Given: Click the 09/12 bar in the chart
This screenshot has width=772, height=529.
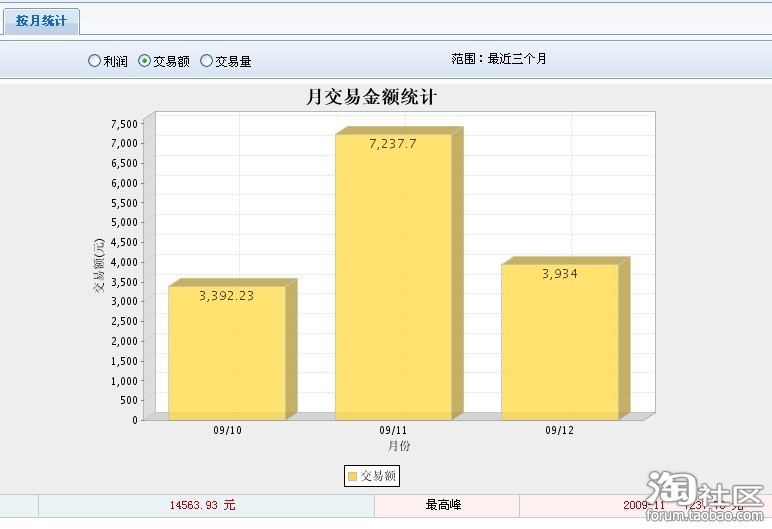Looking at the screenshot, I should click(559, 350).
